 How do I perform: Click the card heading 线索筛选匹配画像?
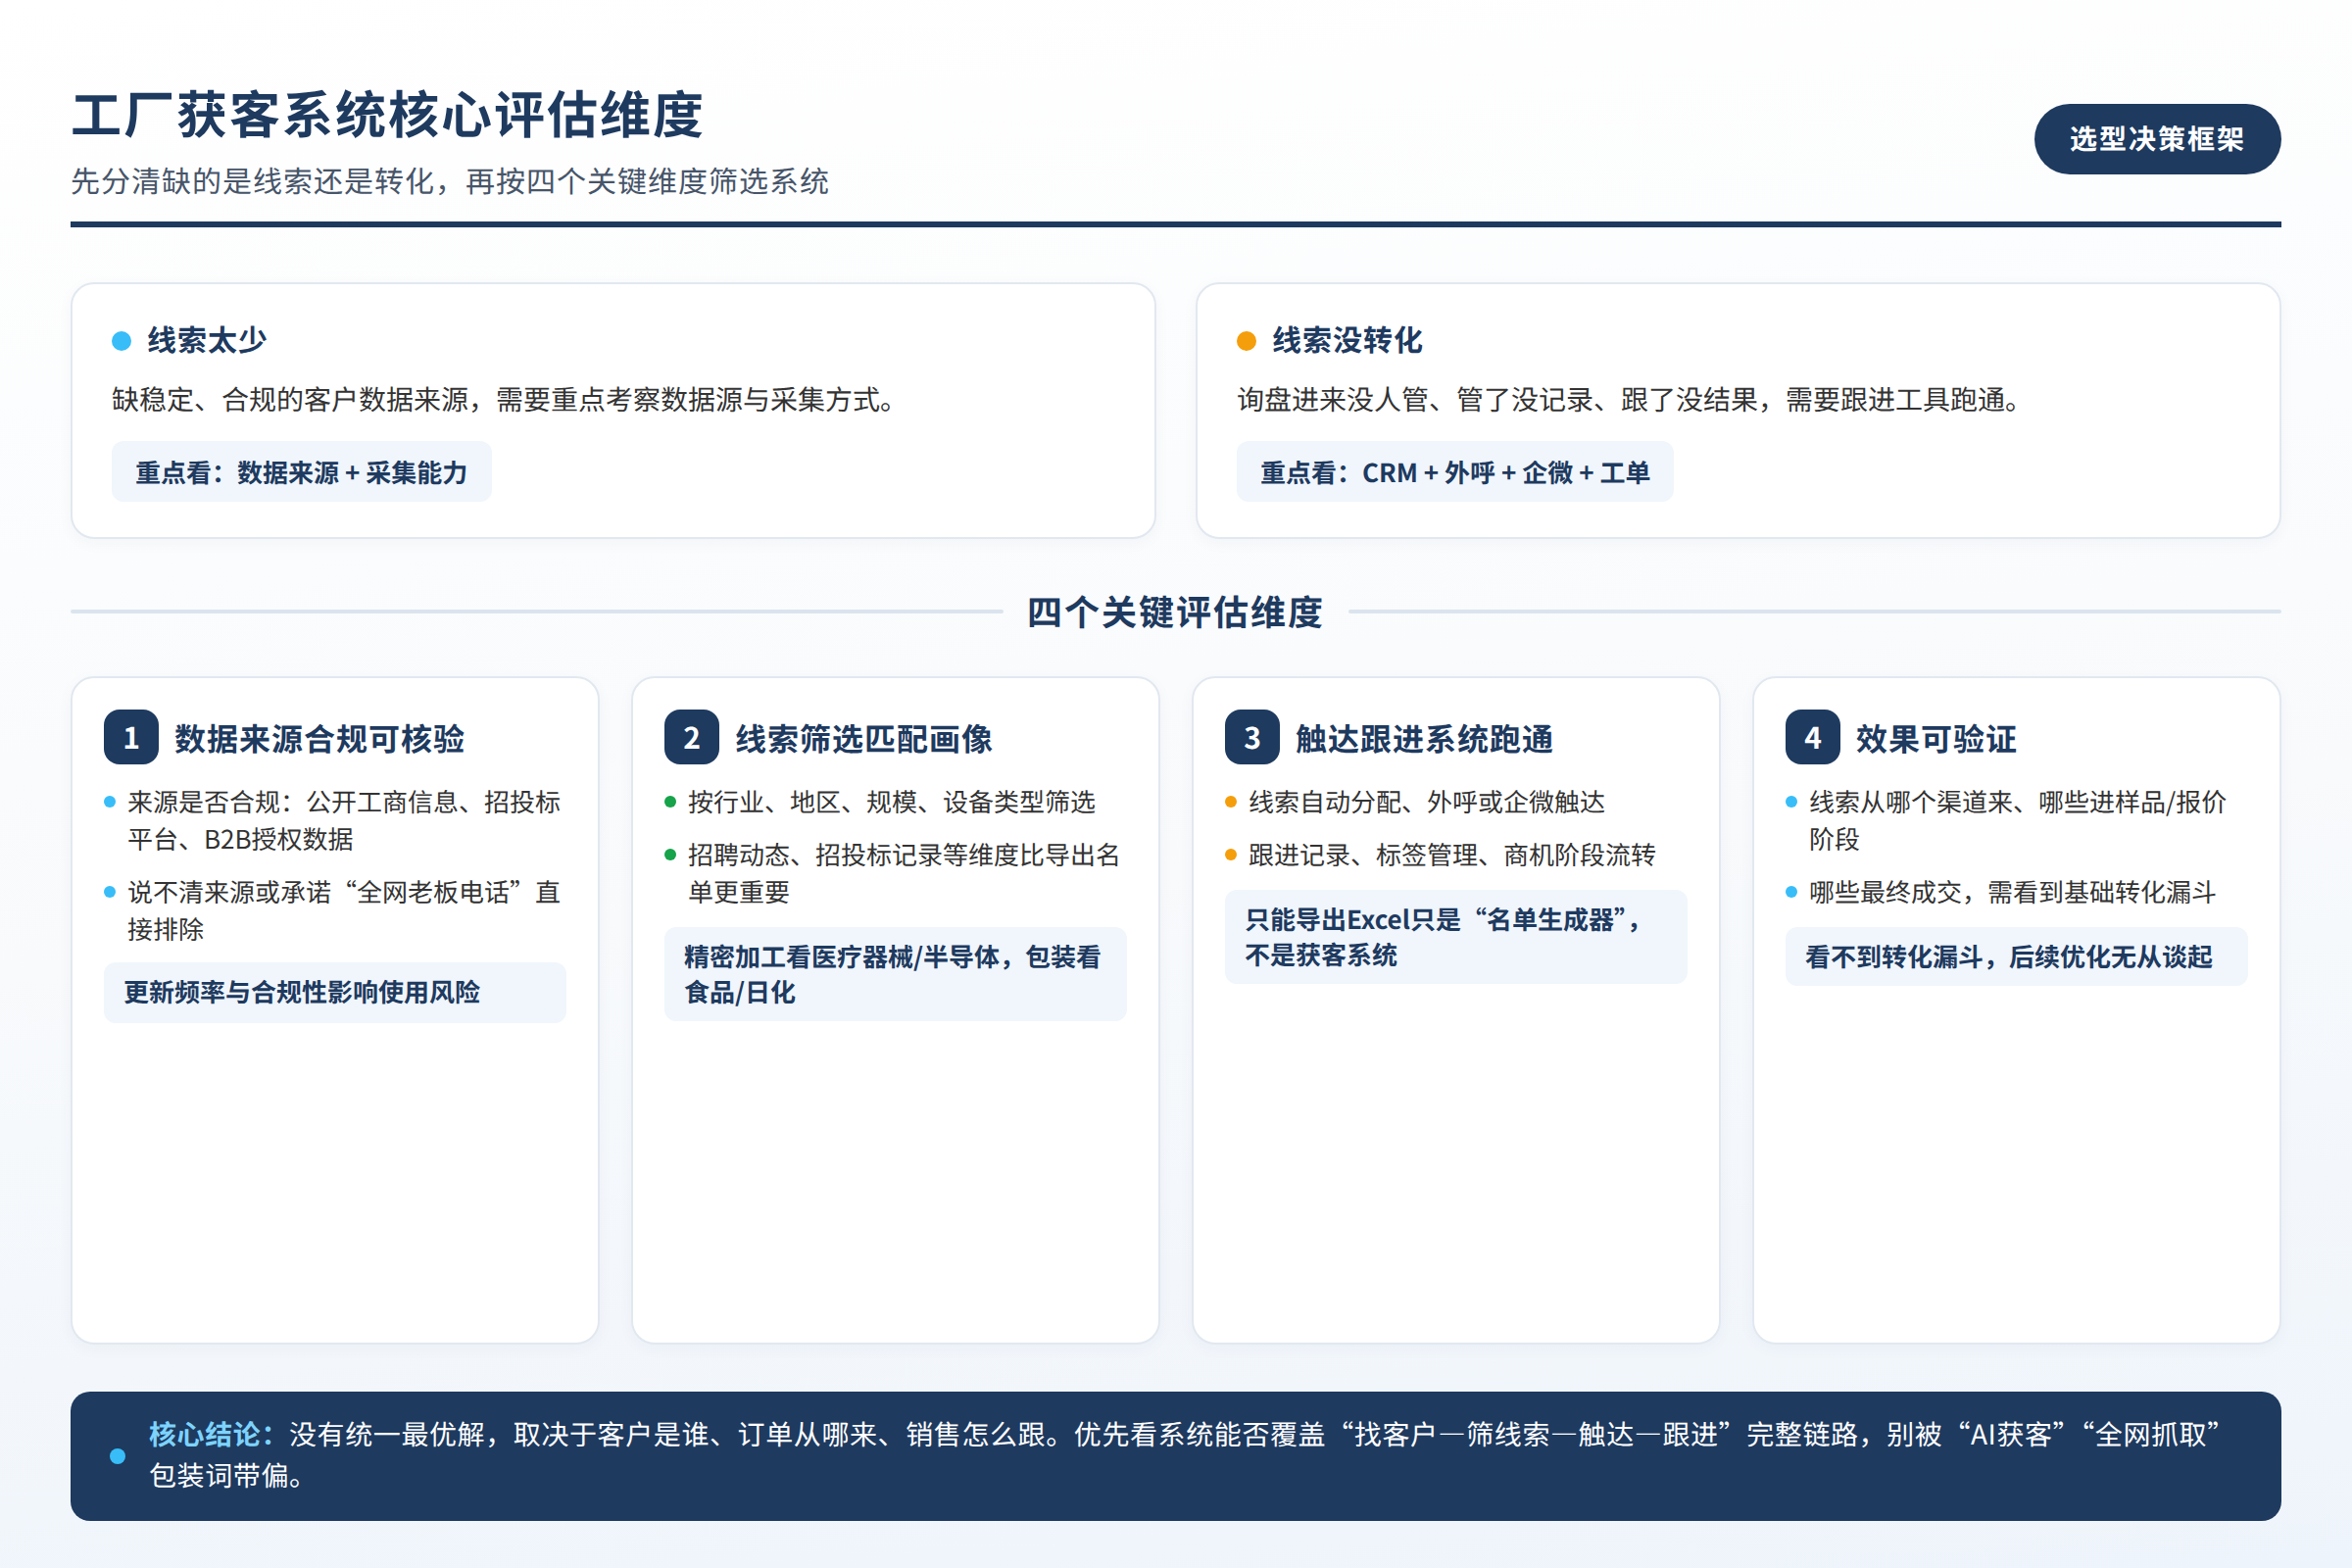(x=864, y=739)
